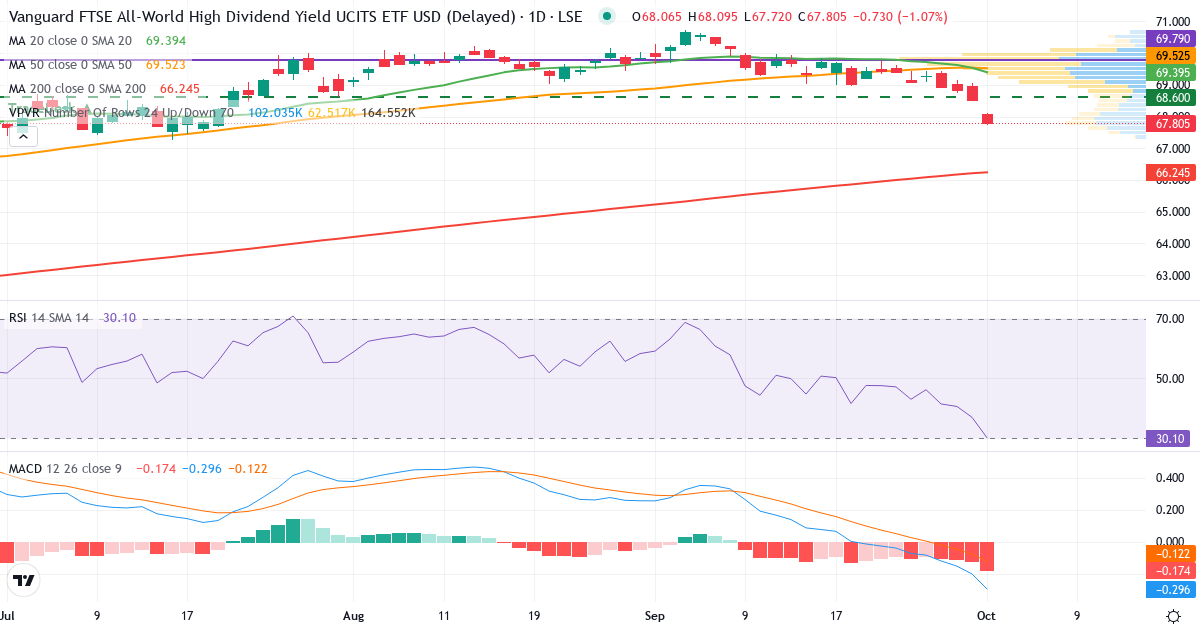Click the latest red candlestick near Oct
Image resolution: width=1200 pixels, height=630 pixels.
[x=988, y=119]
